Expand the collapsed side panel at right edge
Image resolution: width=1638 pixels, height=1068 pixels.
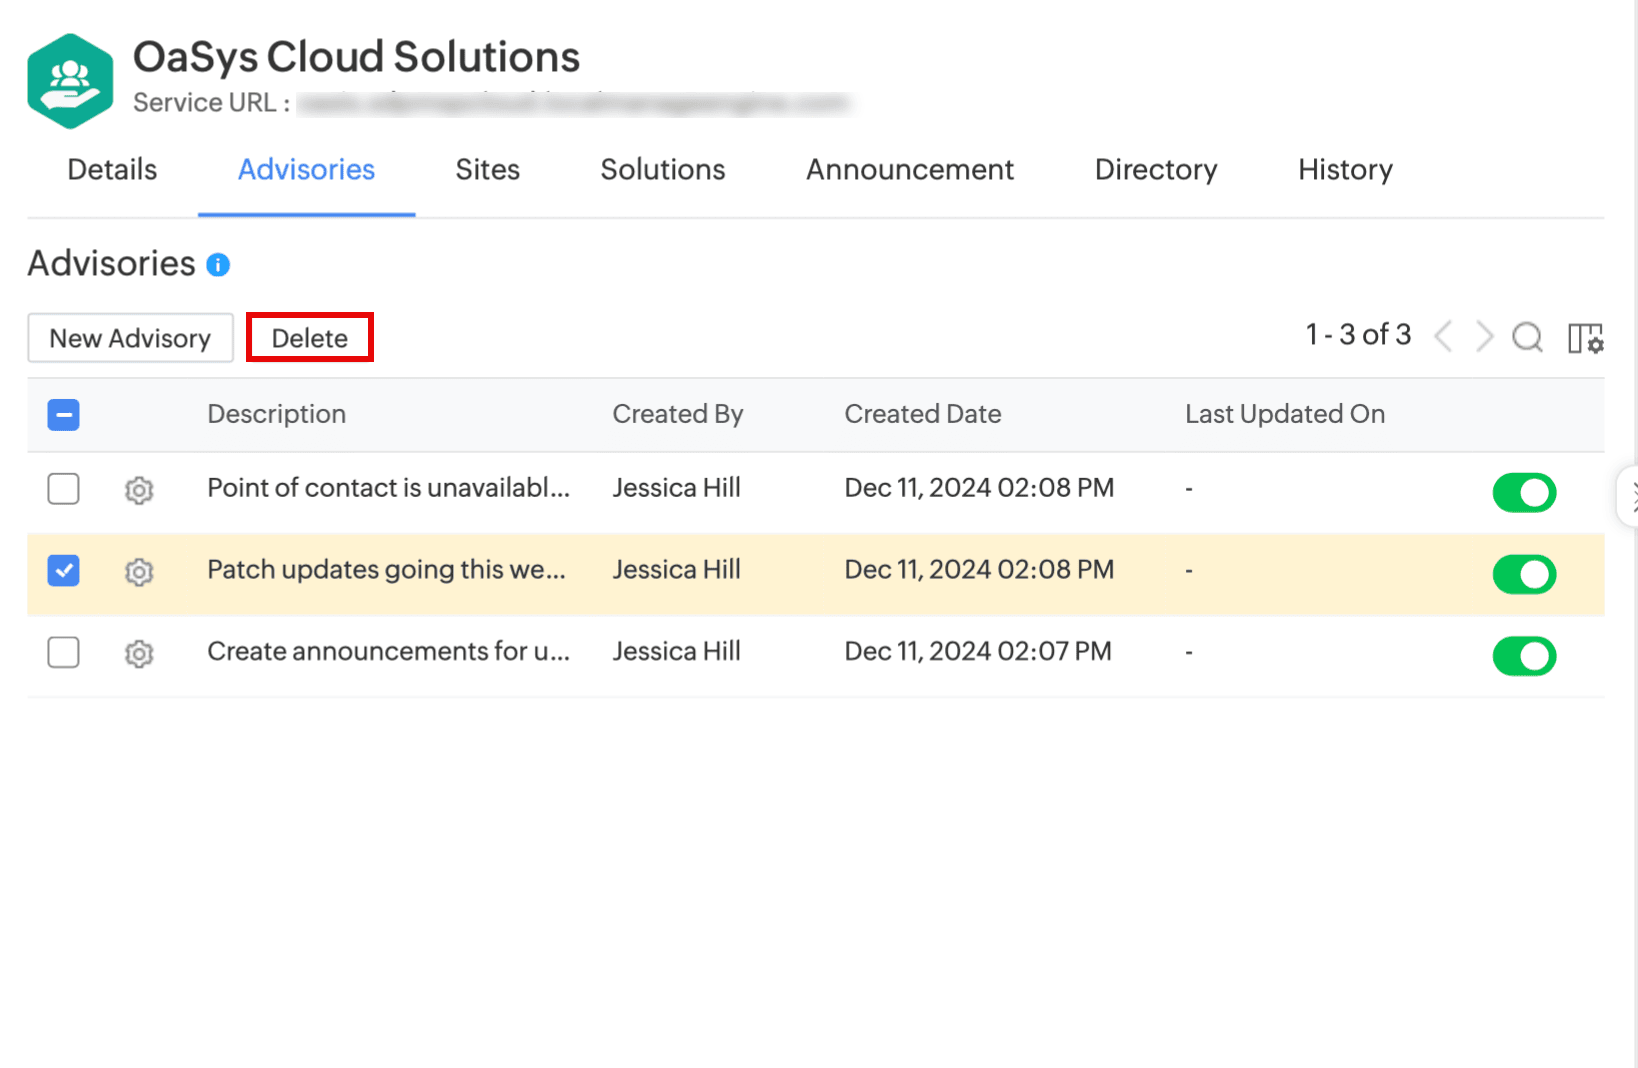coord(1630,496)
